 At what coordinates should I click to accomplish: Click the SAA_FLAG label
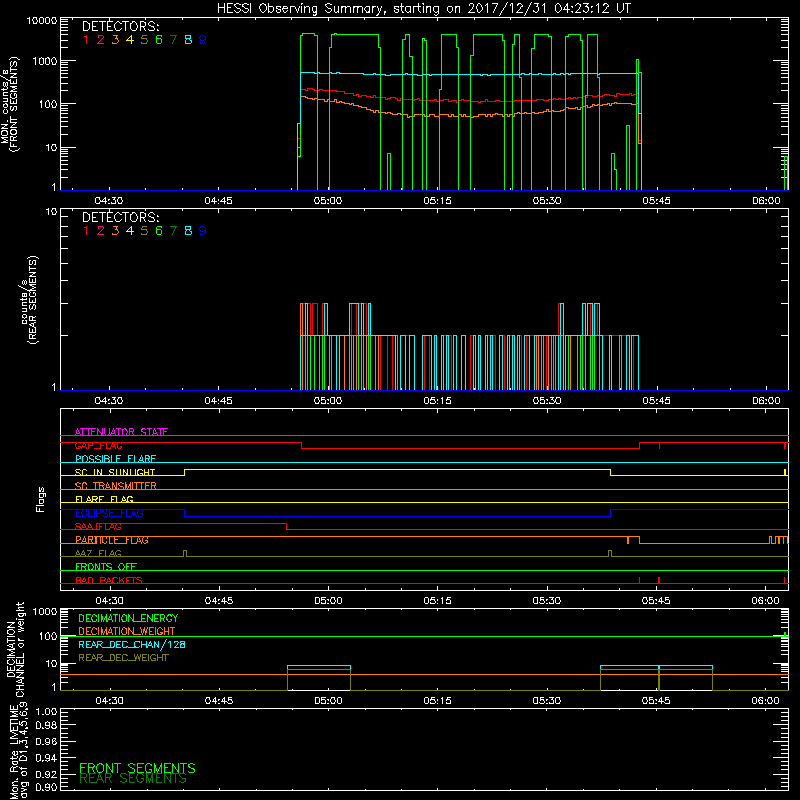pos(98,527)
